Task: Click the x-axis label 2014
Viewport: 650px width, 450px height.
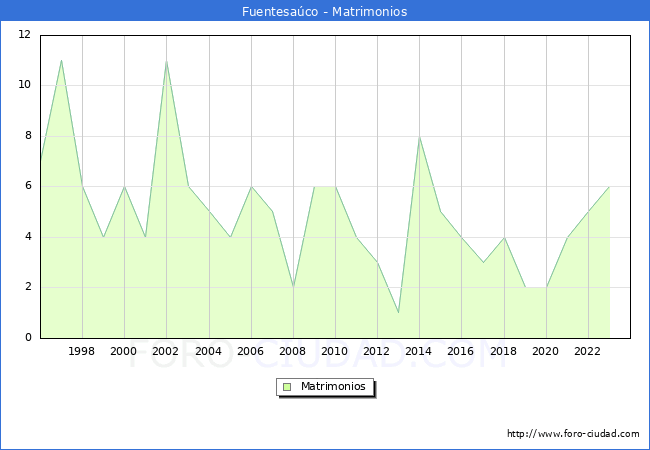Action: click(419, 351)
